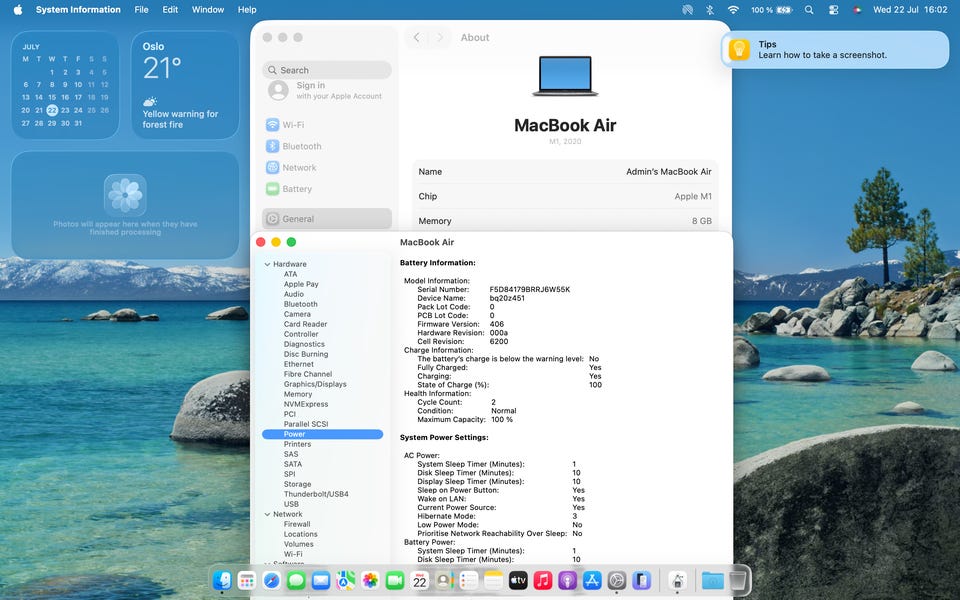
Task: Click Wi-Fi status icon in menu bar
Action: [733, 10]
